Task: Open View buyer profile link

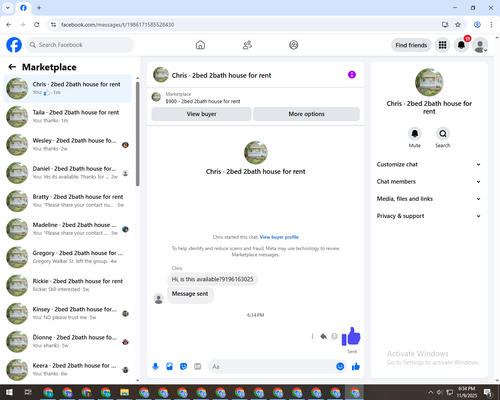Action: pos(279,237)
